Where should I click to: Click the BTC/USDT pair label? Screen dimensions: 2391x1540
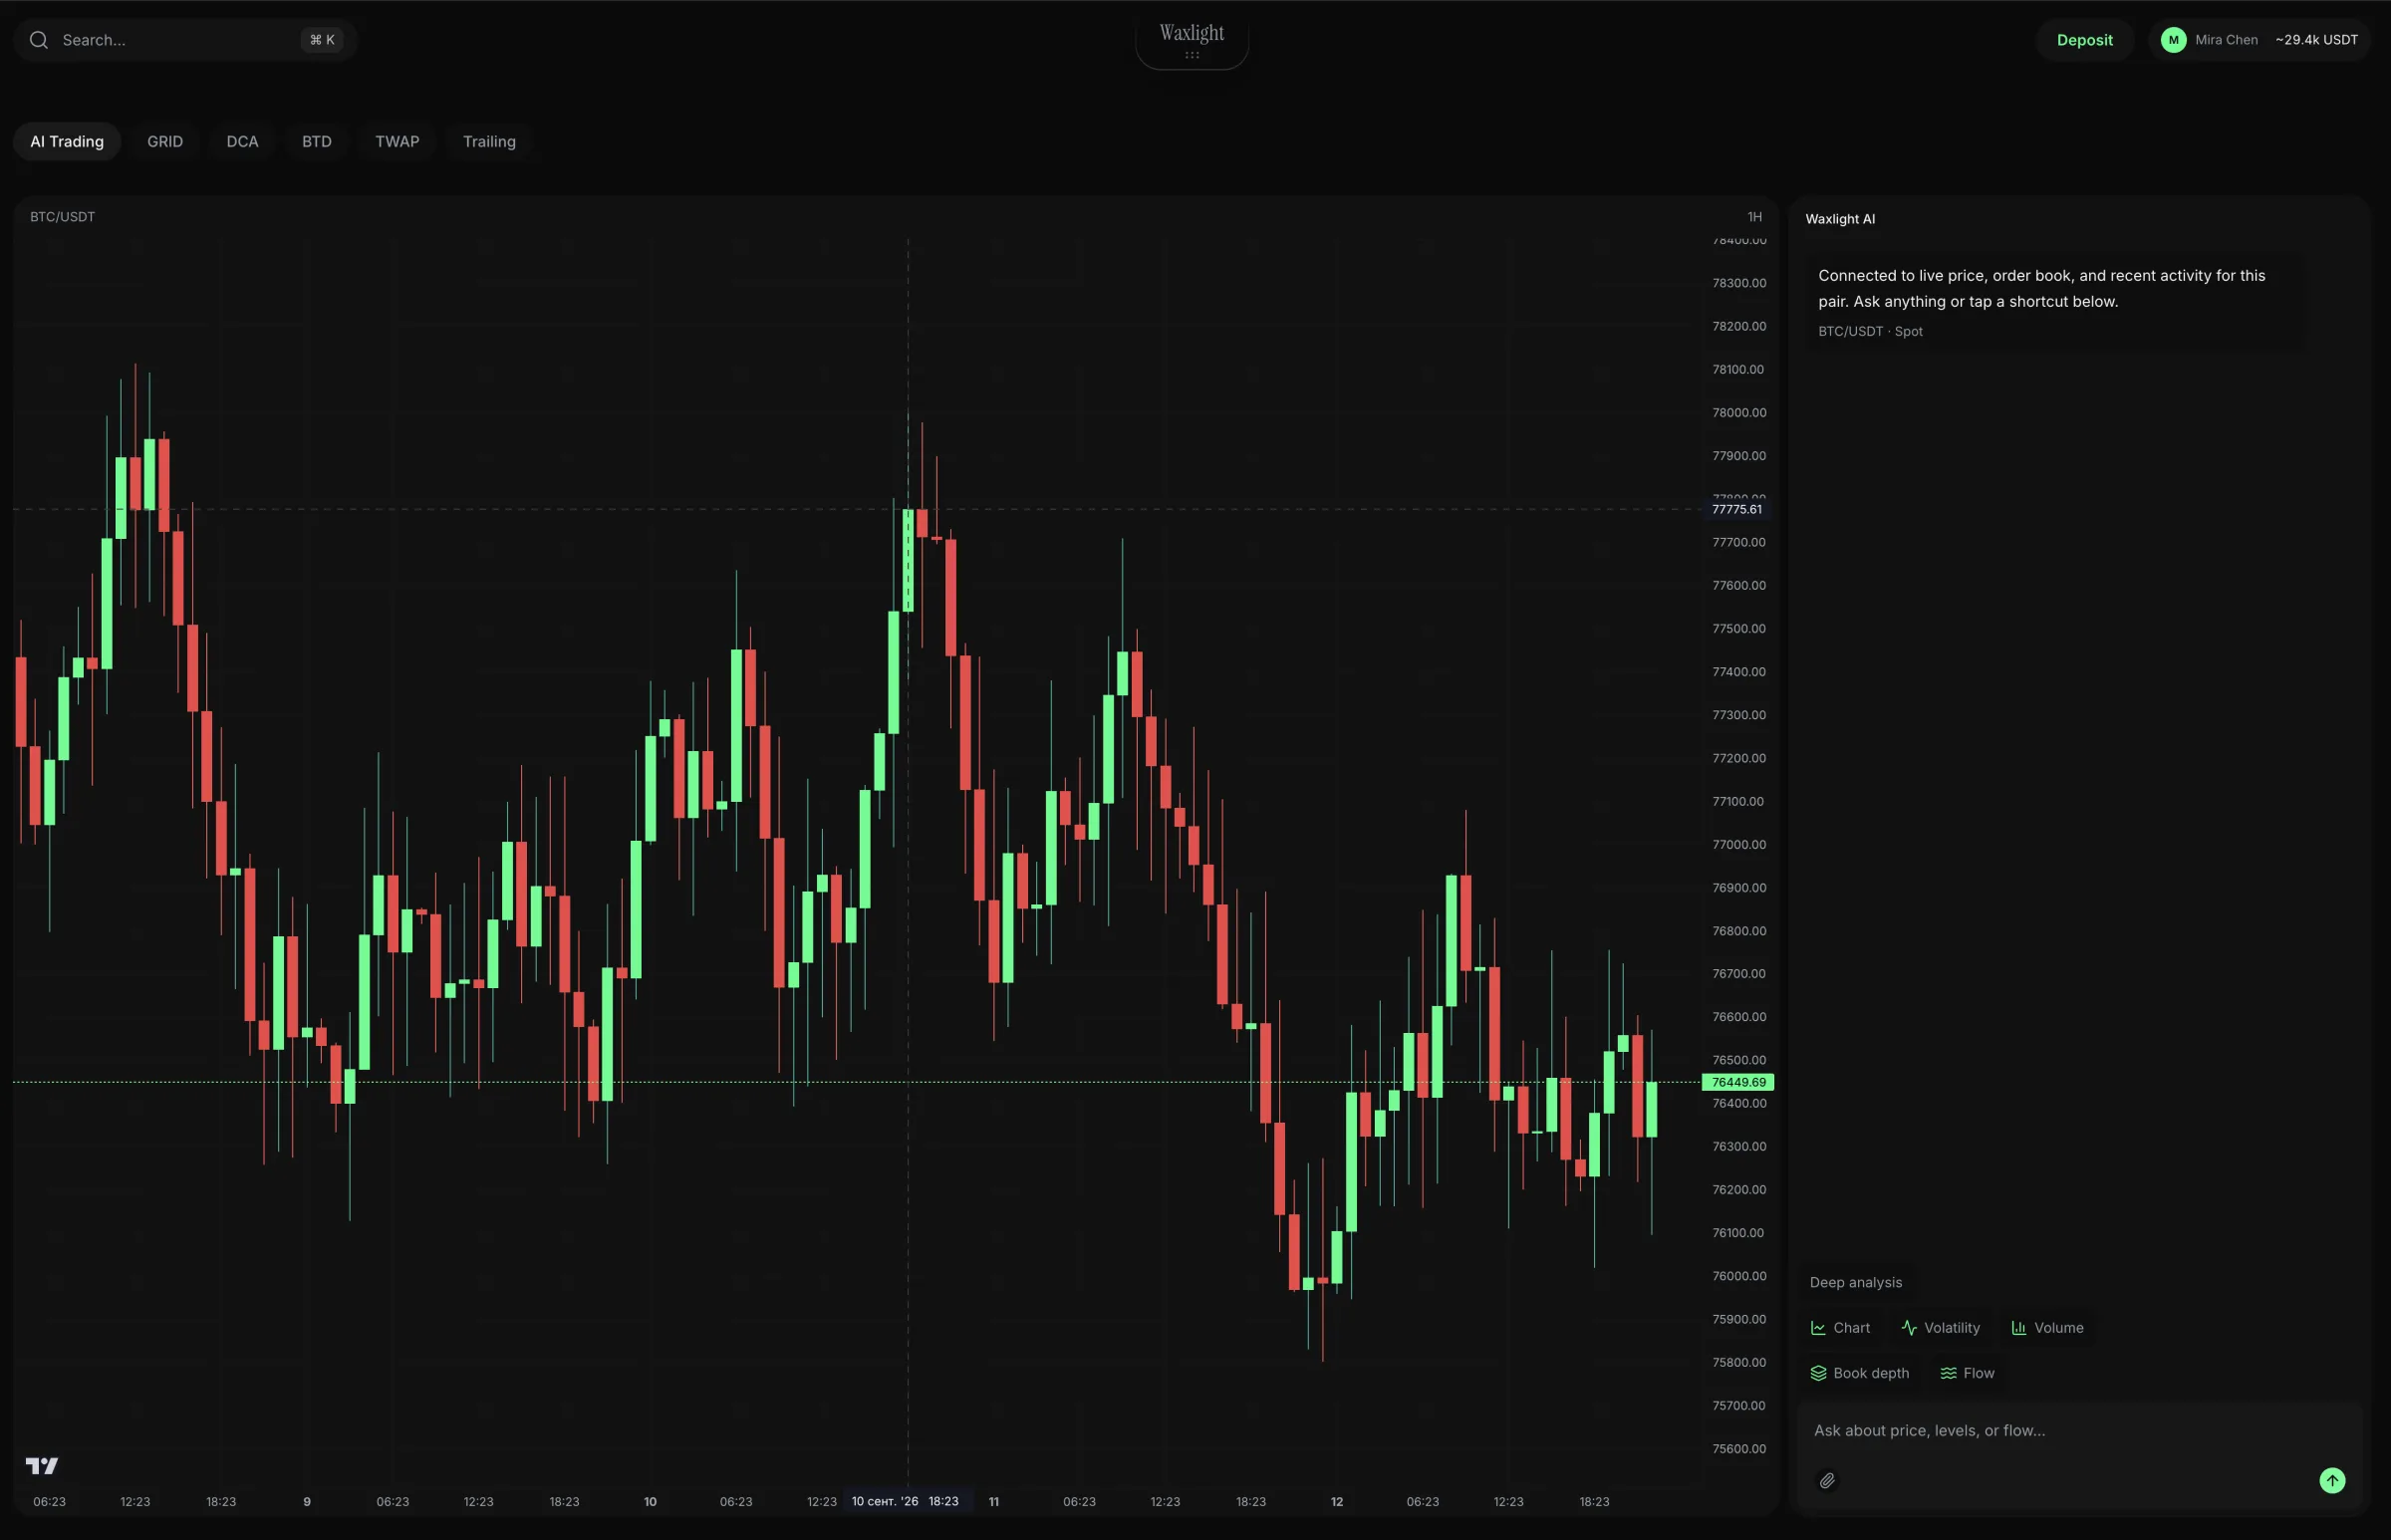pyautogui.click(x=62, y=217)
